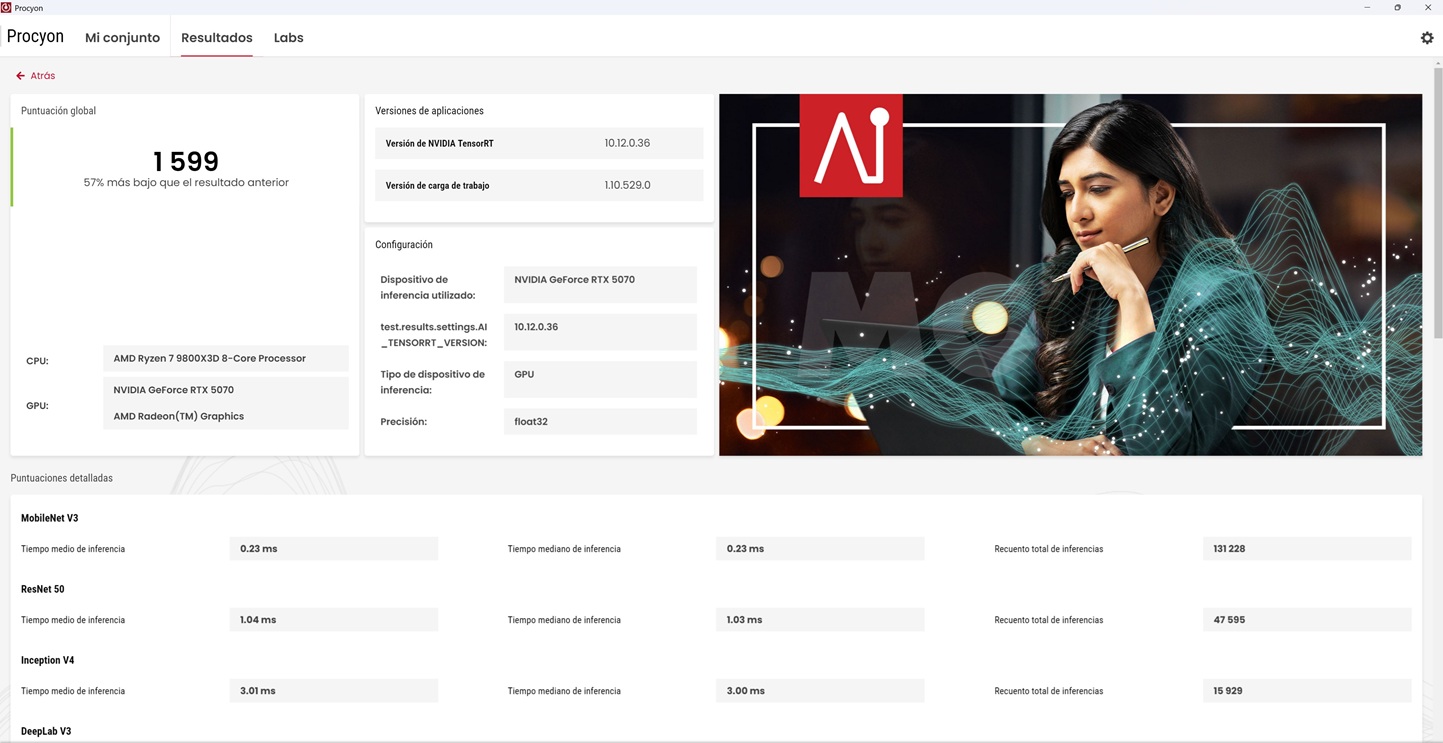Open the settings gear icon

coord(1427,38)
